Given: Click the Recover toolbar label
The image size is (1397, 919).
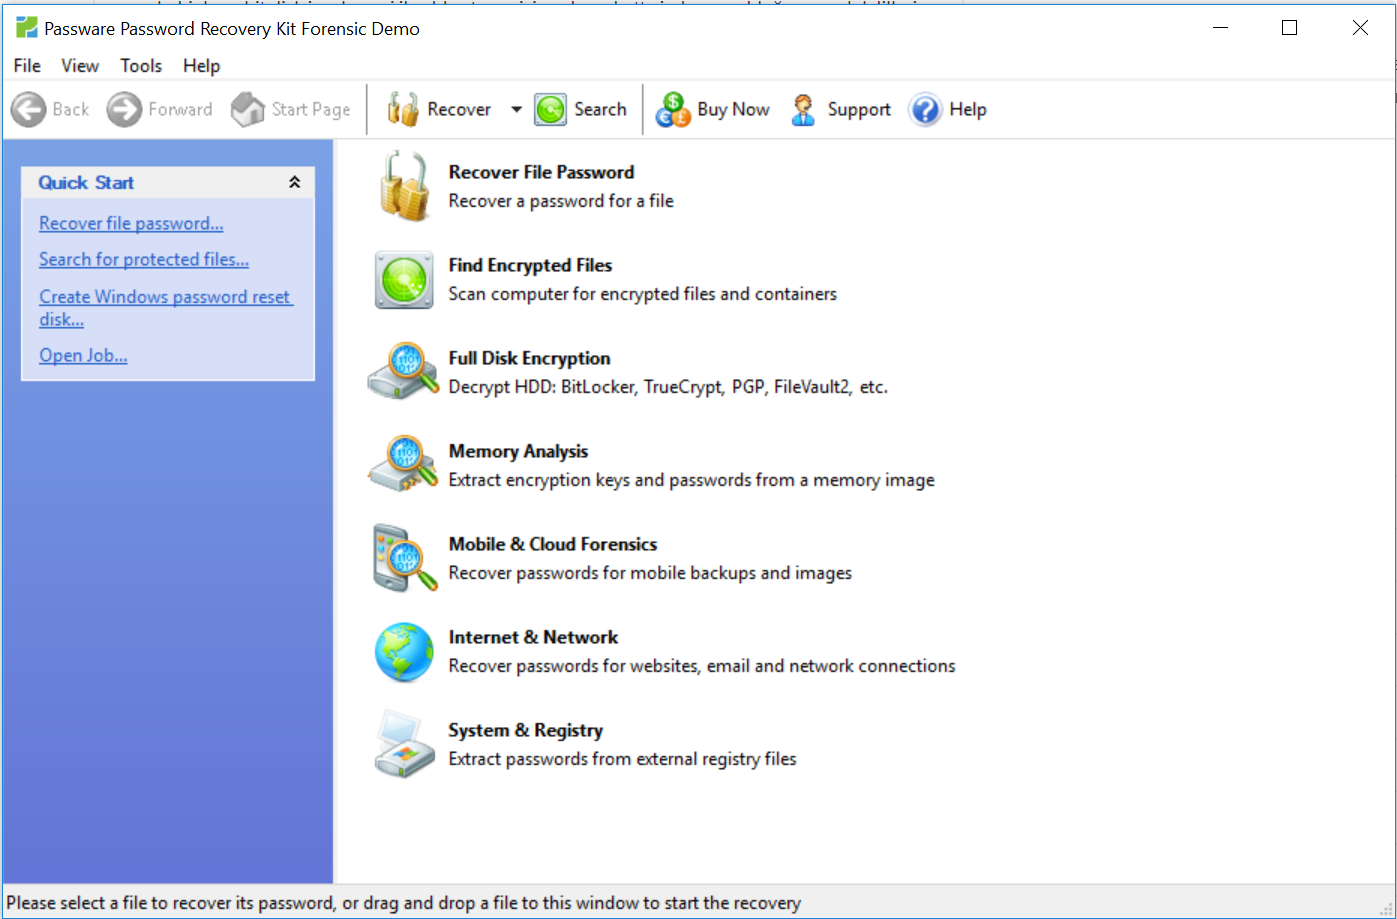Looking at the screenshot, I should click(459, 109).
